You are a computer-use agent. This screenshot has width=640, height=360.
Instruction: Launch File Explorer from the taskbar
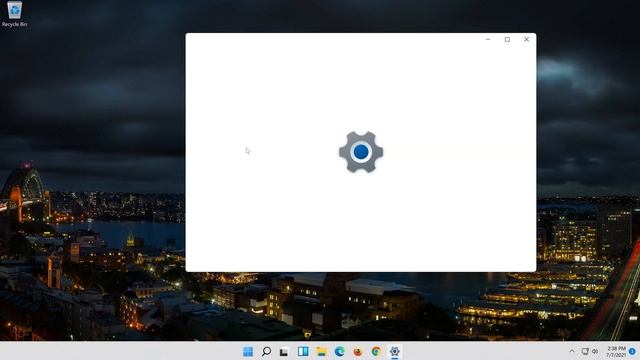point(321,351)
